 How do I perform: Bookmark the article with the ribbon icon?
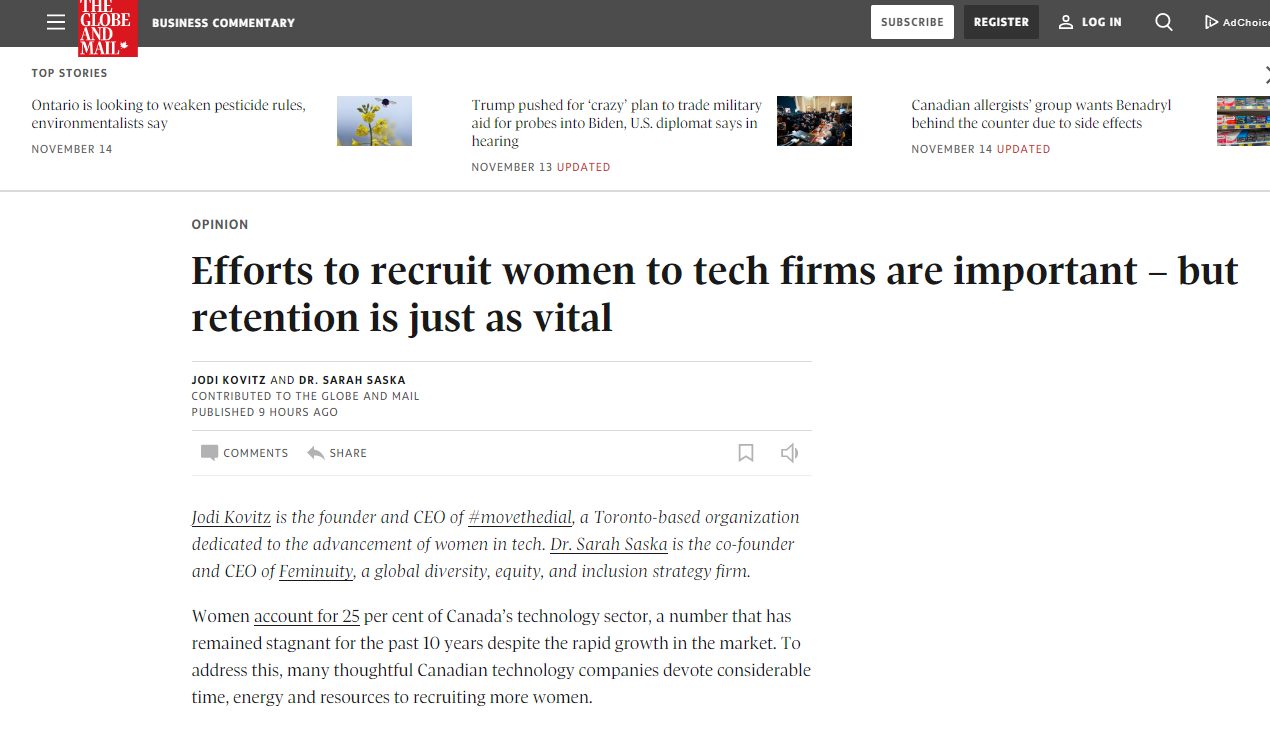point(745,452)
